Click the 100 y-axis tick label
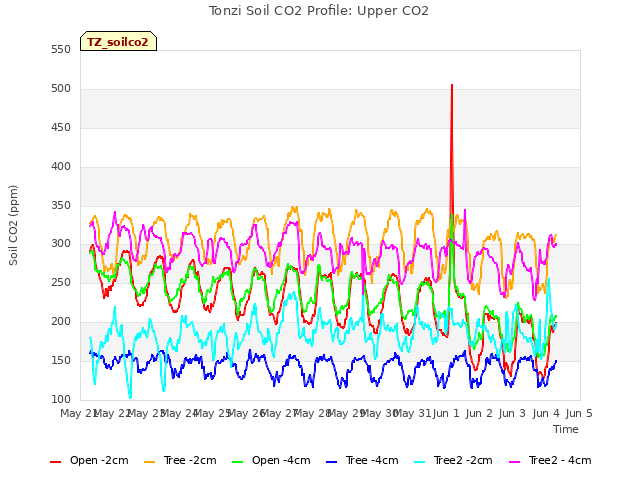Viewport: 640px width, 480px height. 61,400
